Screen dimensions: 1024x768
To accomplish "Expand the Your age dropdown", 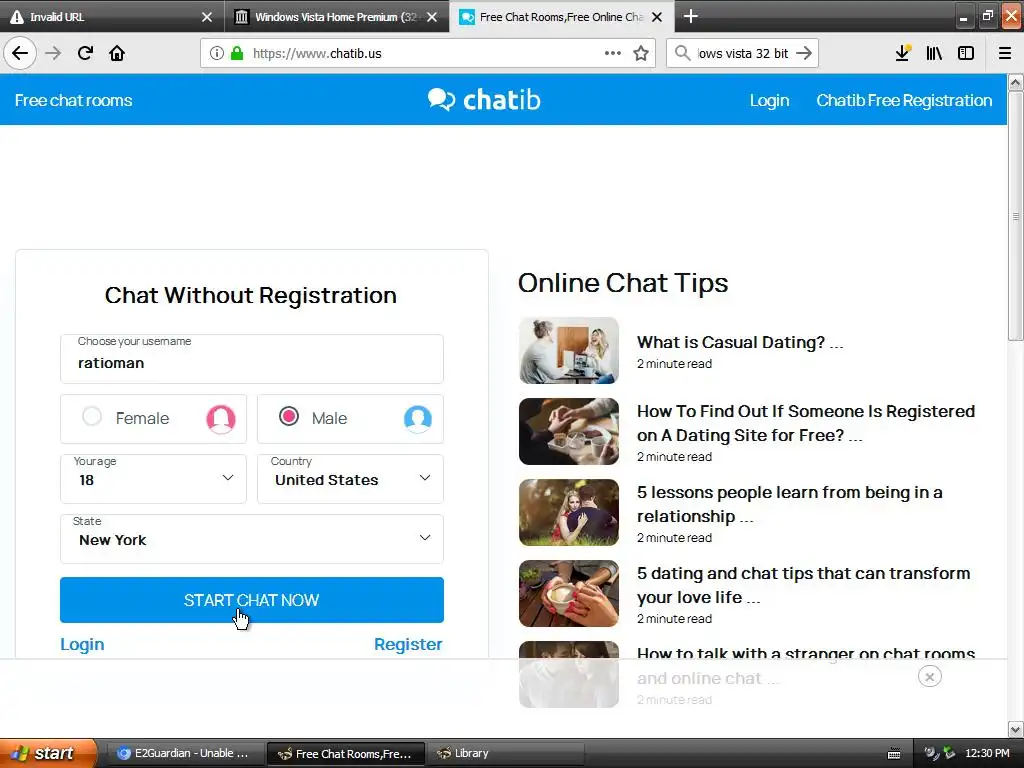I will pos(153,479).
